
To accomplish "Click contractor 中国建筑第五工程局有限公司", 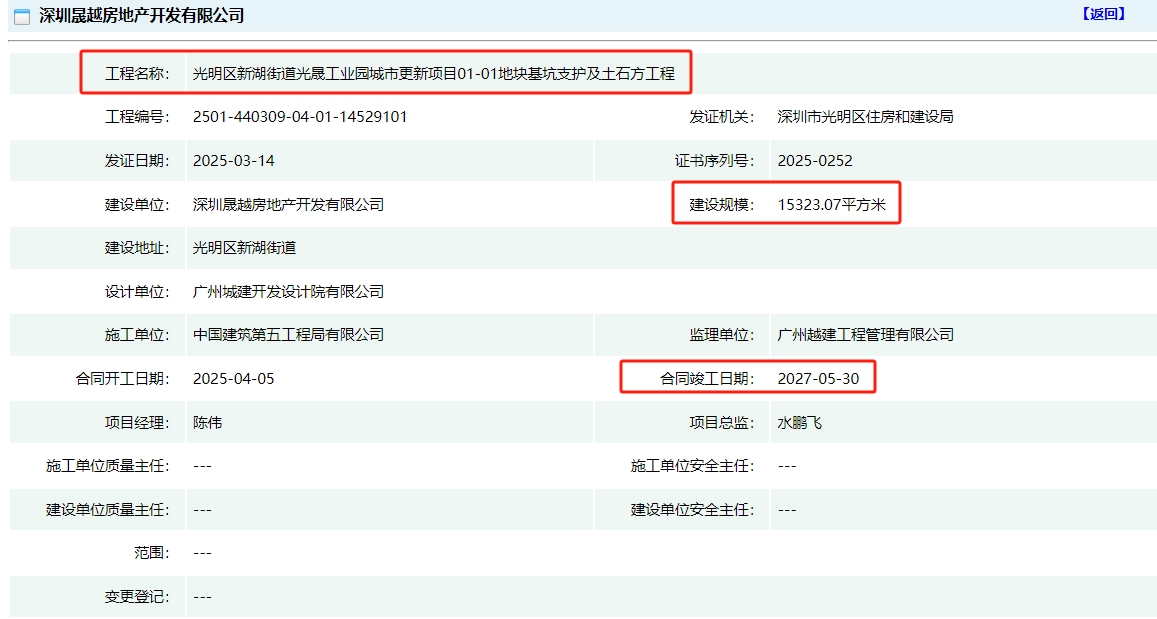I will [x=289, y=335].
